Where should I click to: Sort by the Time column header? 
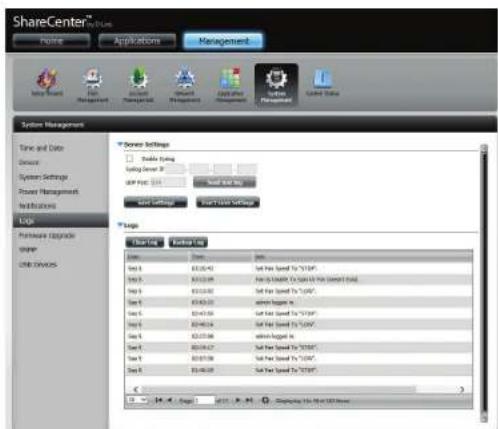click(220, 257)
